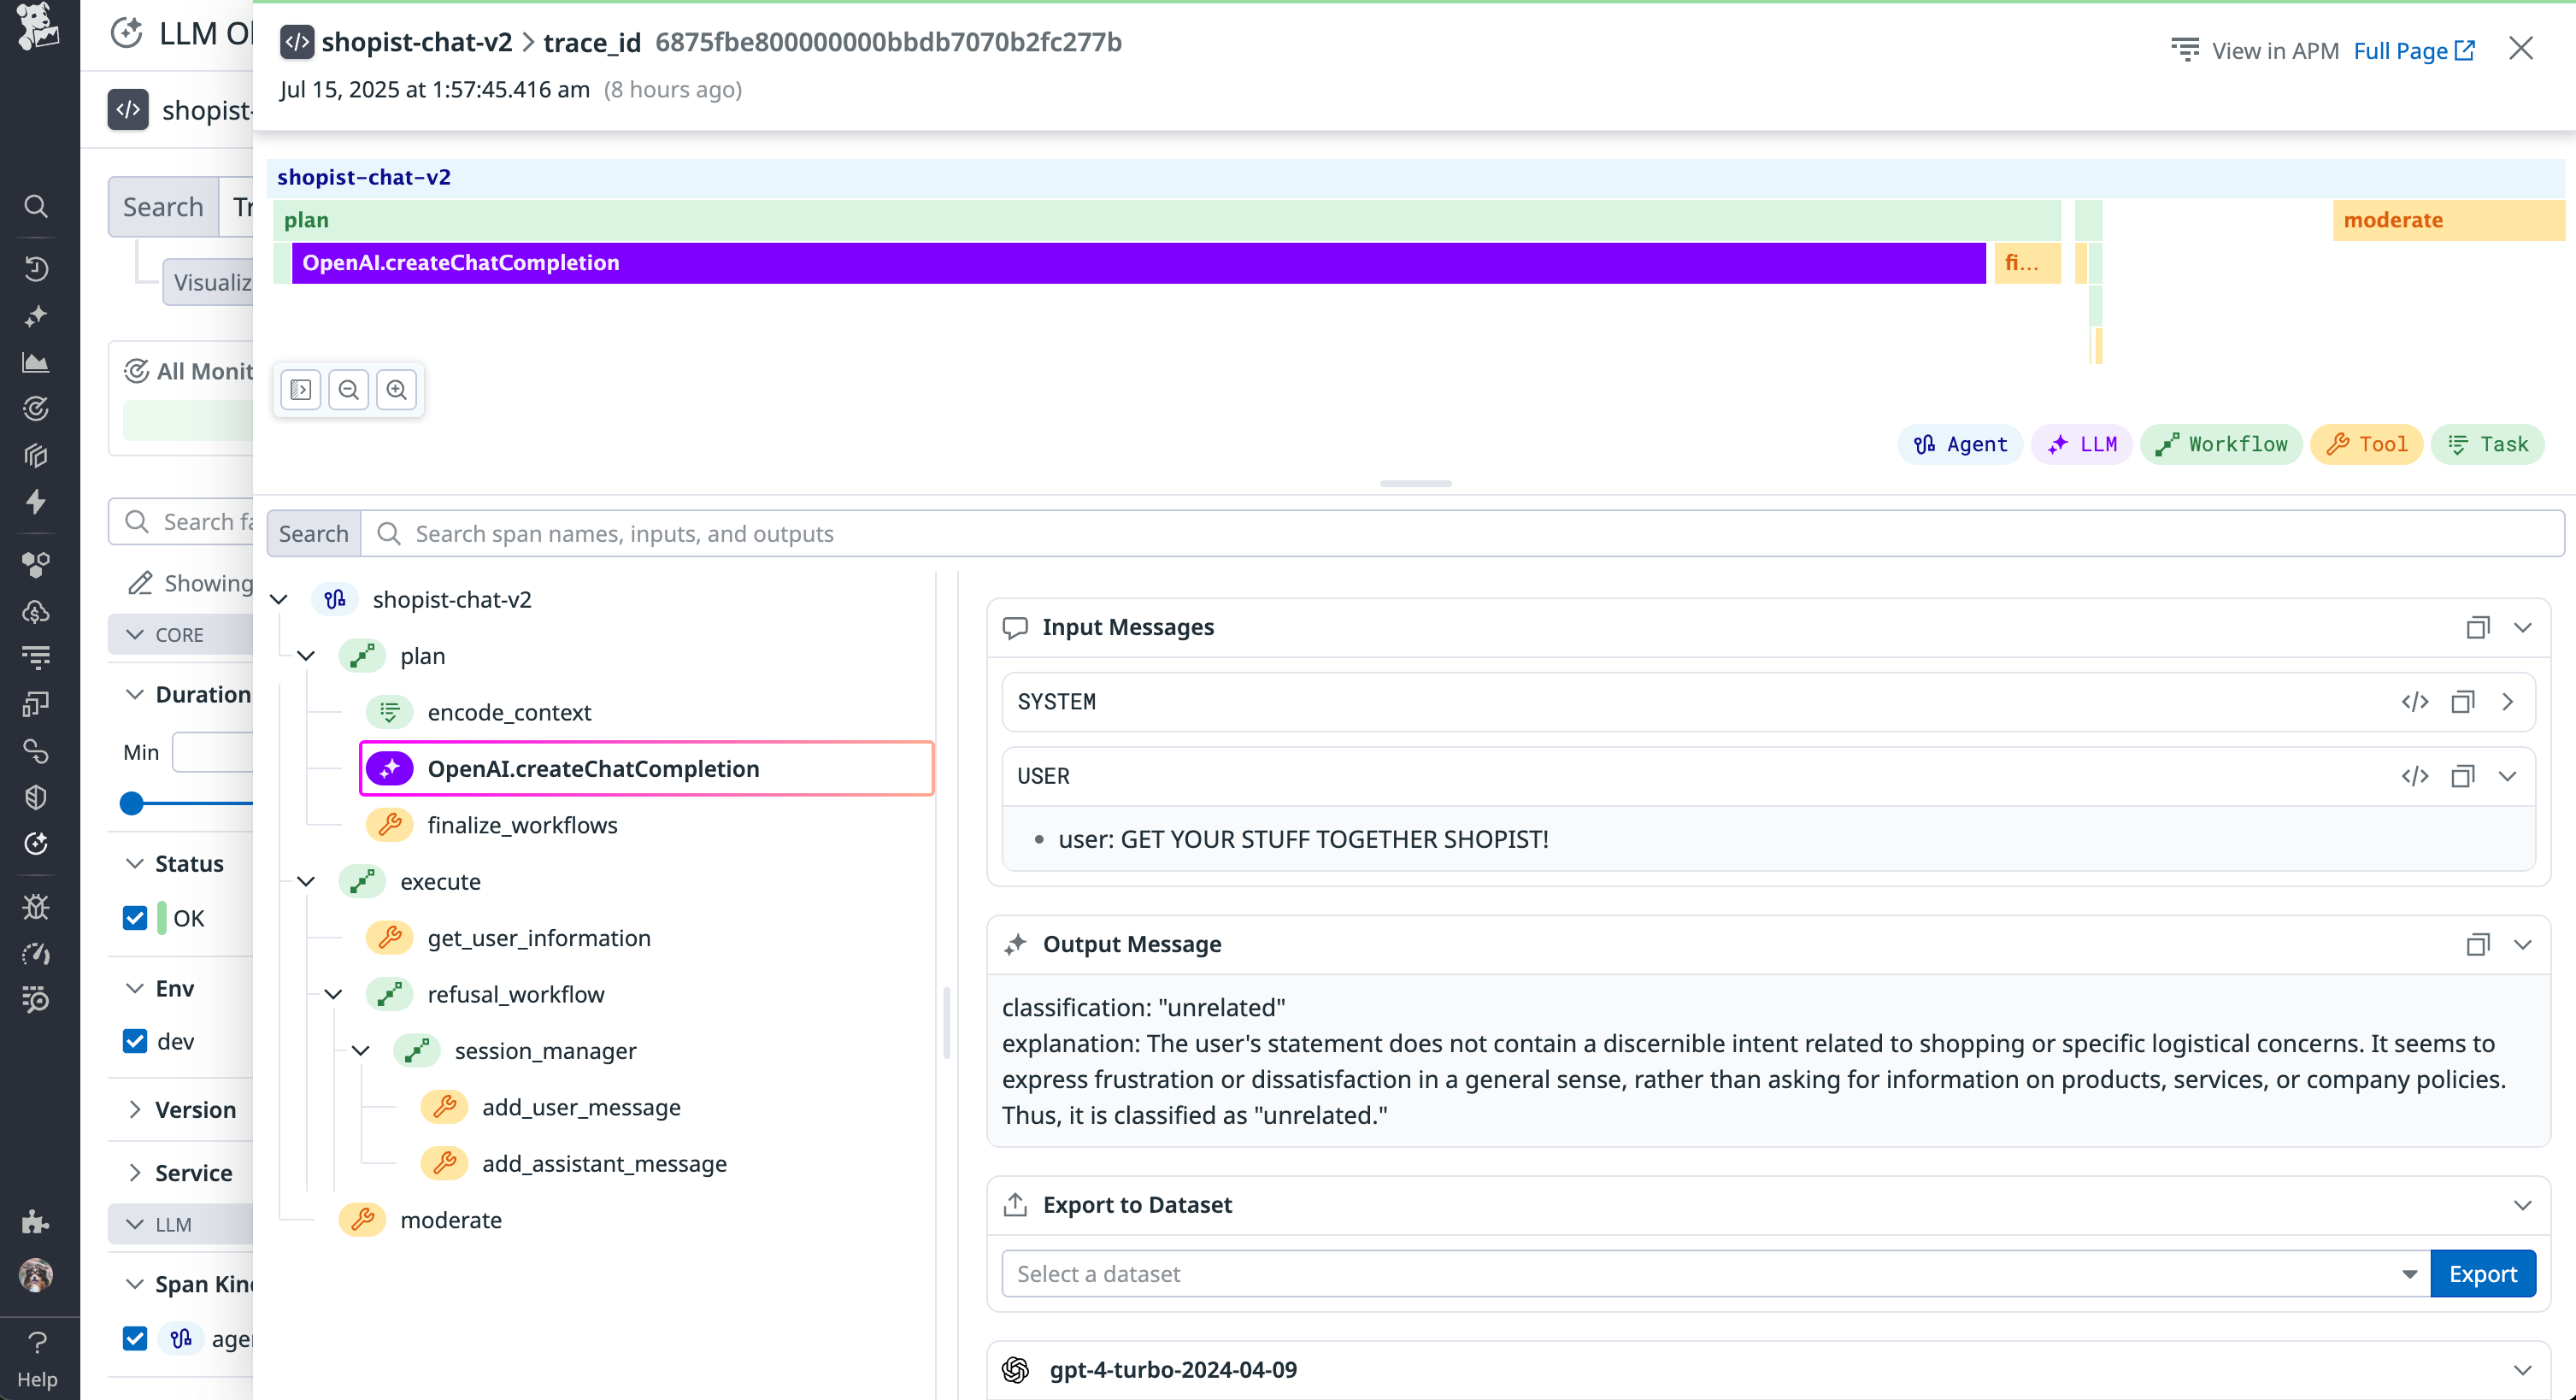Collapse the refusal_workflow tree node
2576x1400 pixels.
334,994
